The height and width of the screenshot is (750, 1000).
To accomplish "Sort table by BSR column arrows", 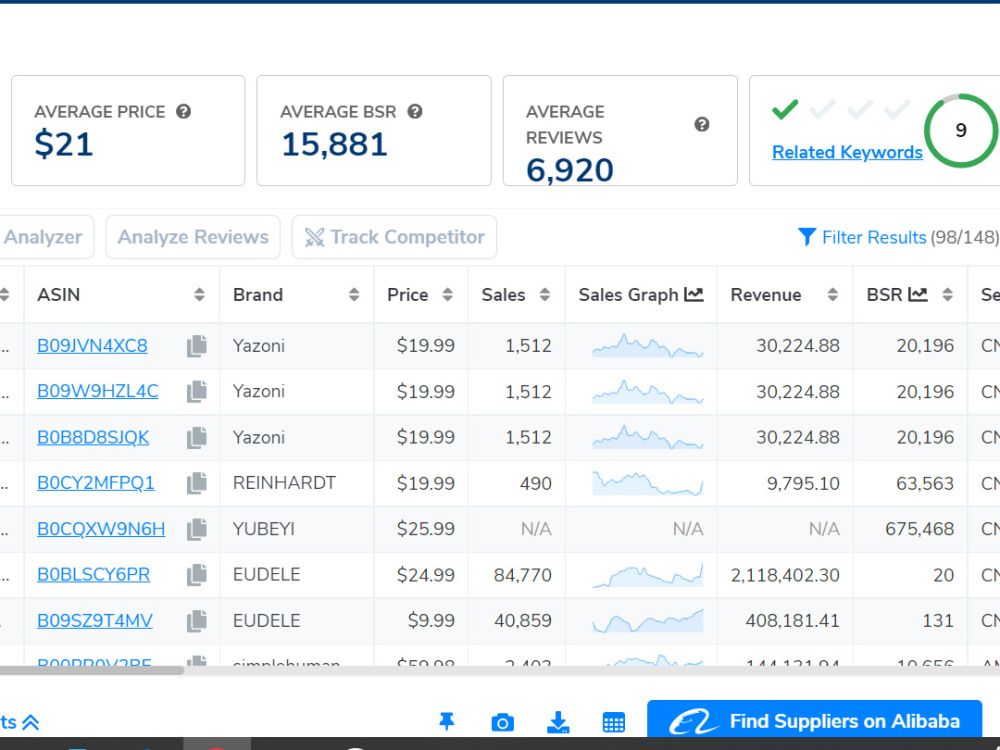I will tap(948, 295).
